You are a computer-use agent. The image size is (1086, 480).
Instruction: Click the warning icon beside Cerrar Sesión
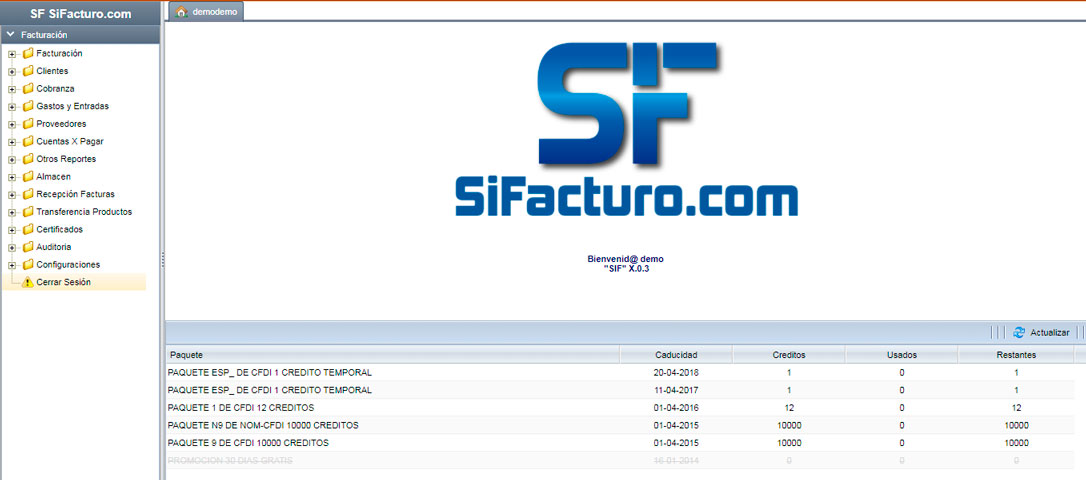(x=28, y=283)
